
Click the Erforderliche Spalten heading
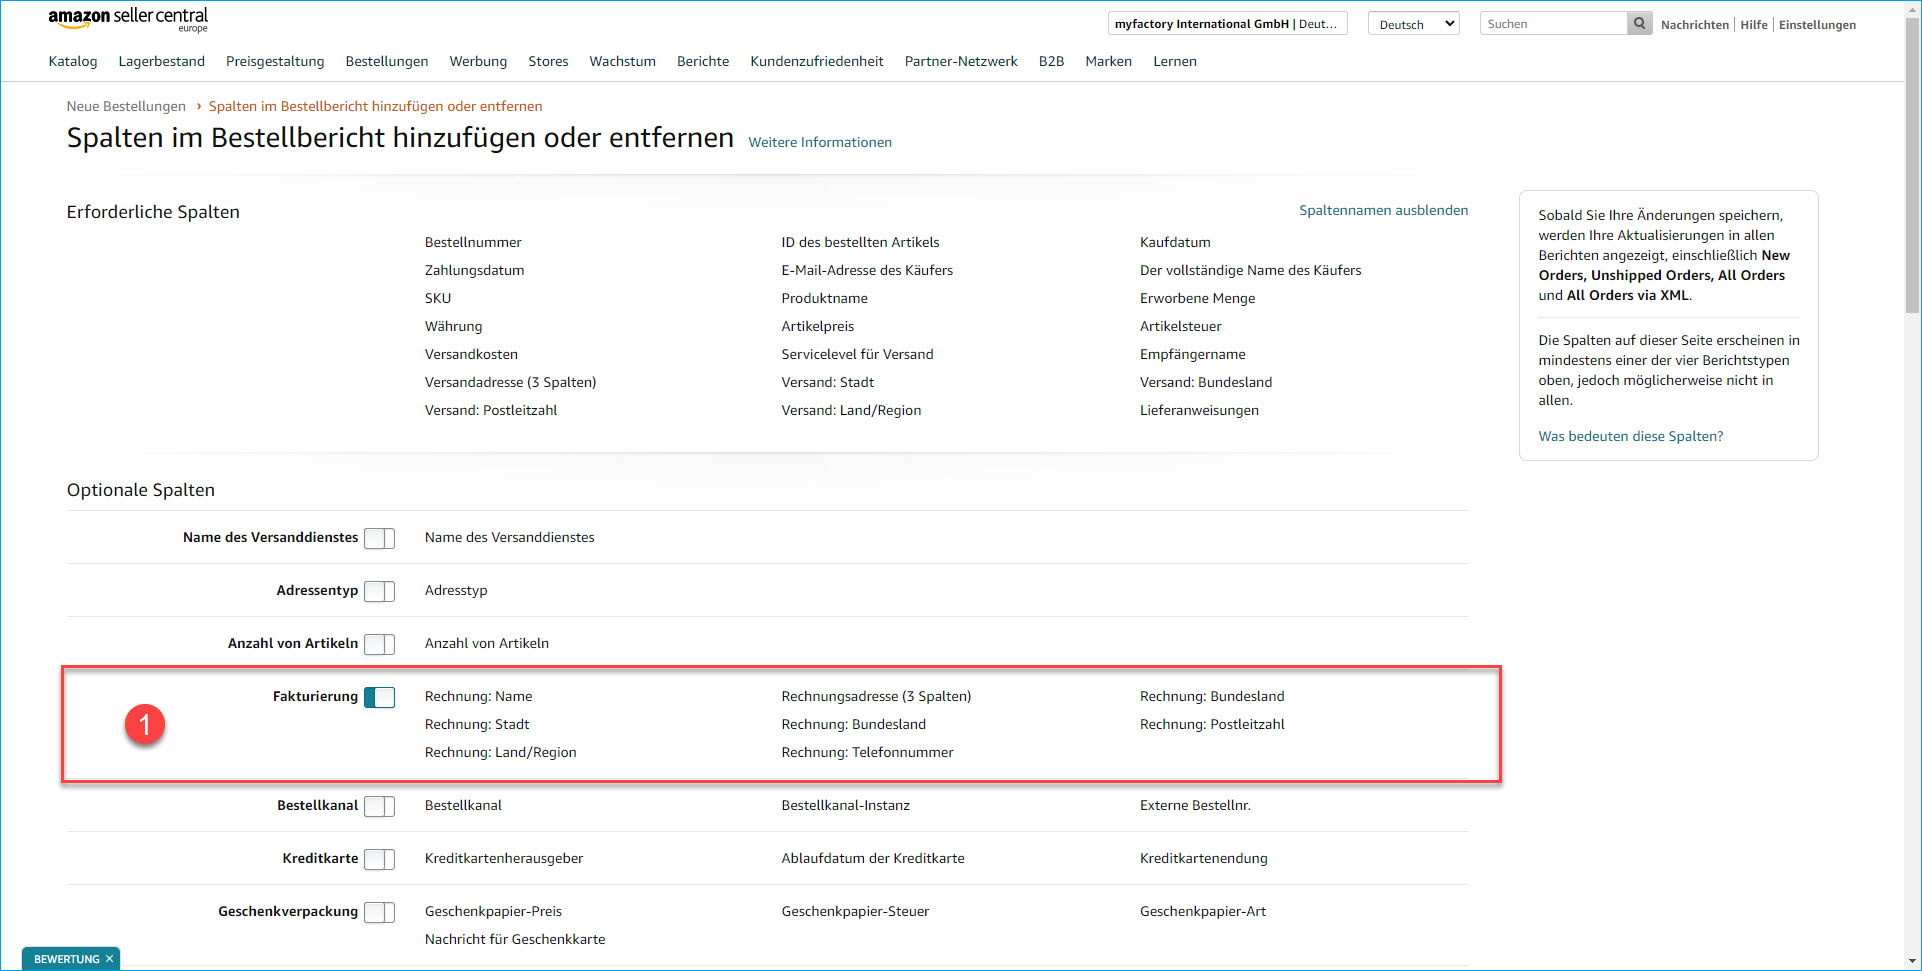(x=153, y=212)
